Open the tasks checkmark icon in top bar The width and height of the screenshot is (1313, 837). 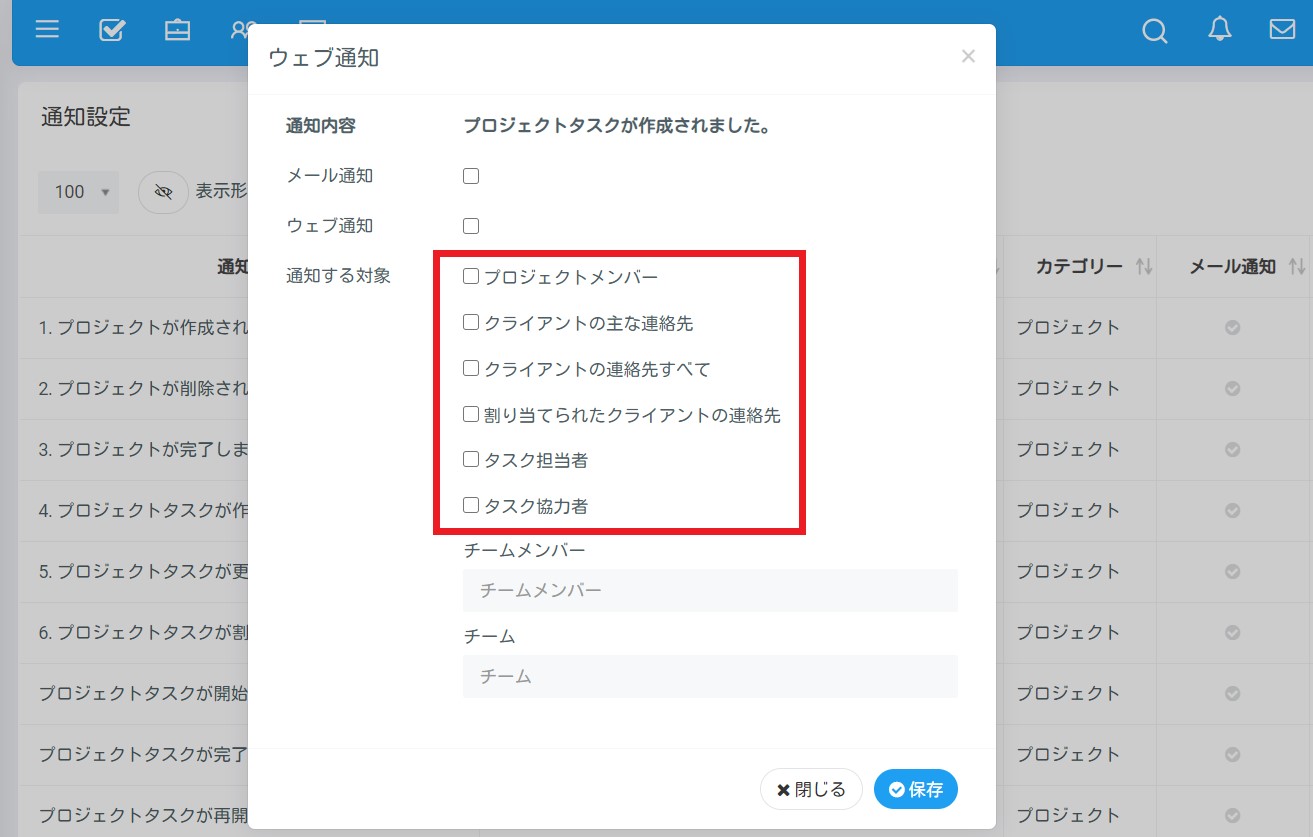[x=112, y=29]
